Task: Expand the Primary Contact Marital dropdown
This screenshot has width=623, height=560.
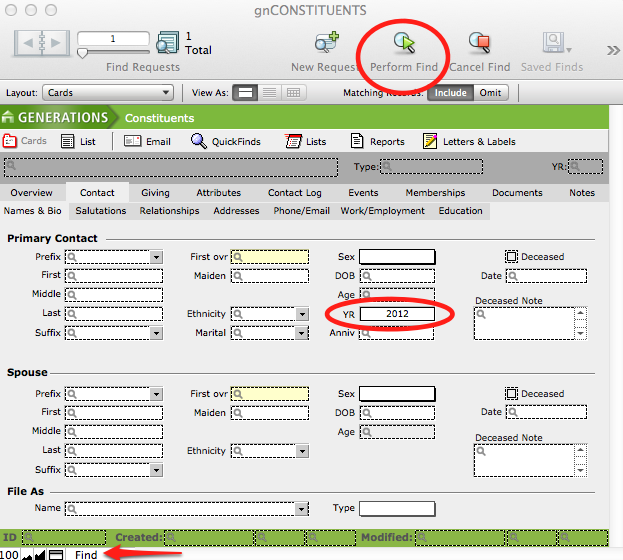Action: [302, 333]
